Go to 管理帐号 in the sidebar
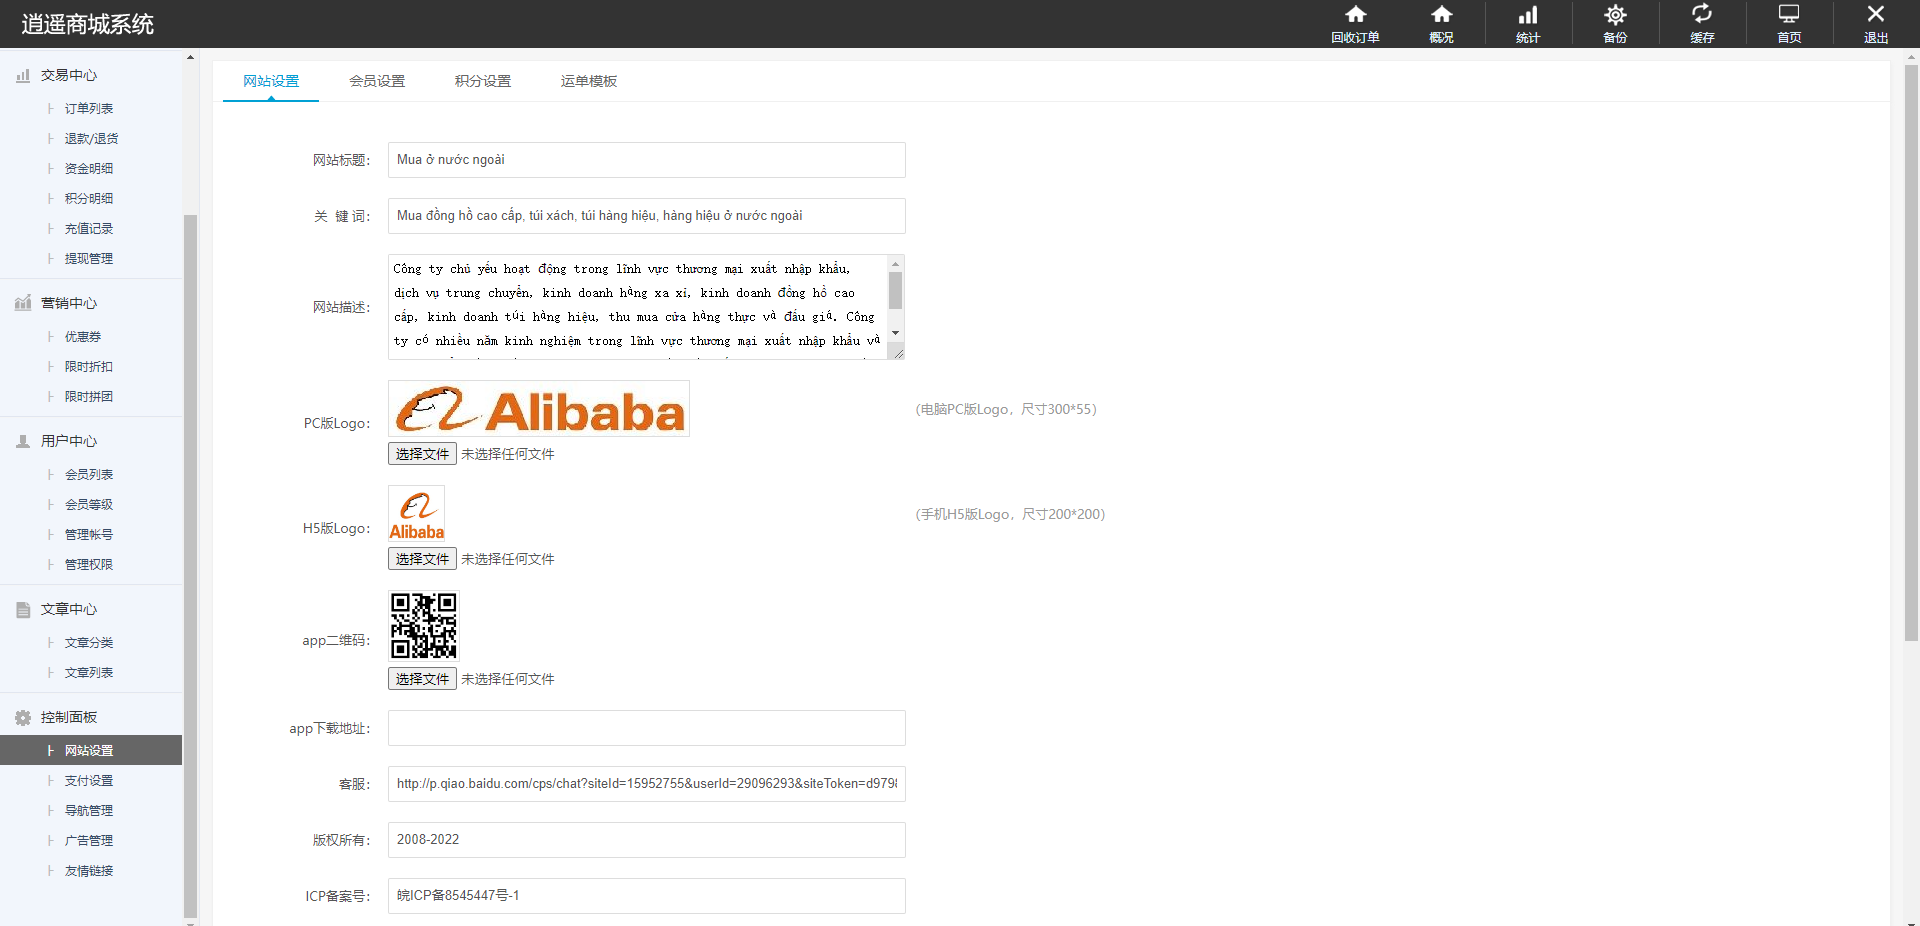The height and width of the screenshot is (926, 1920). click(x=89, y=534)
